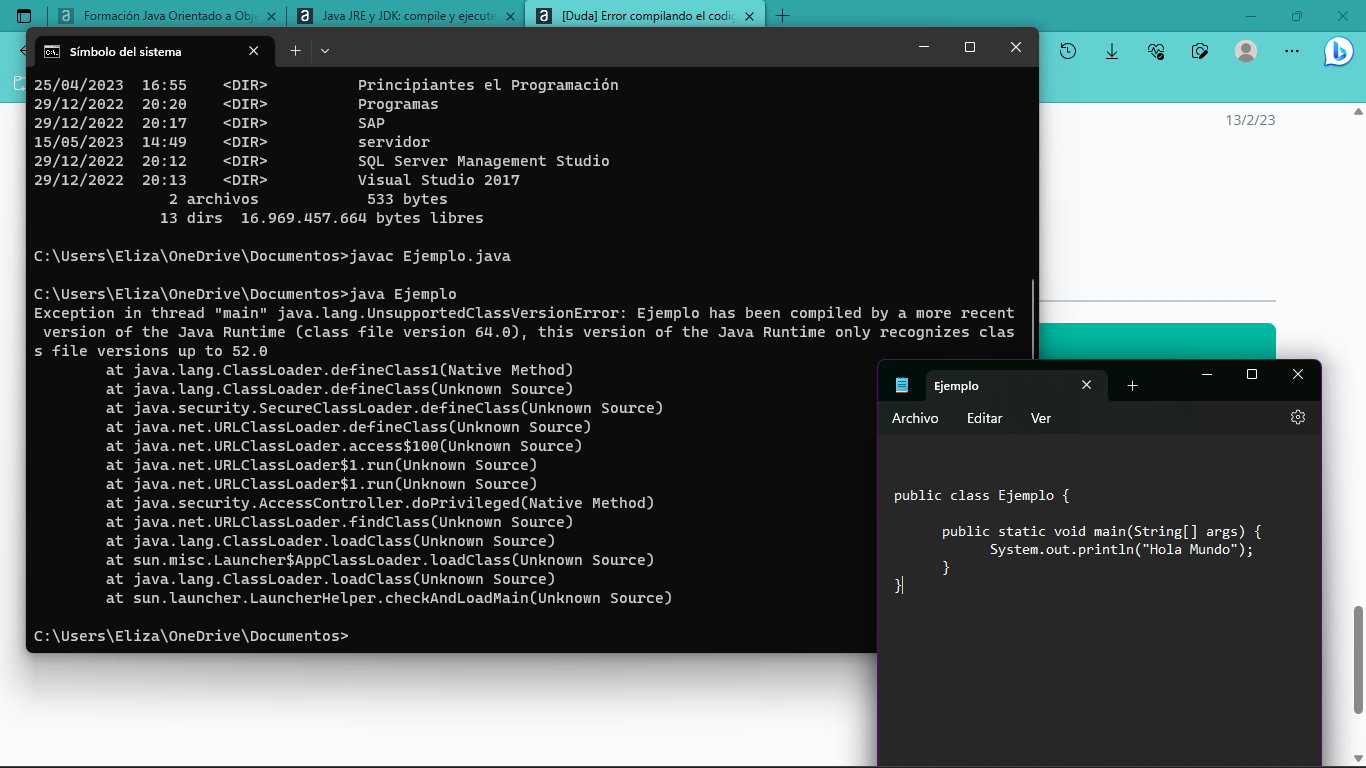Click the 'Principiantes el Programación' directory entry
Image resolution: width=1366 pixels, height=768 pixels.
point(488,85)
